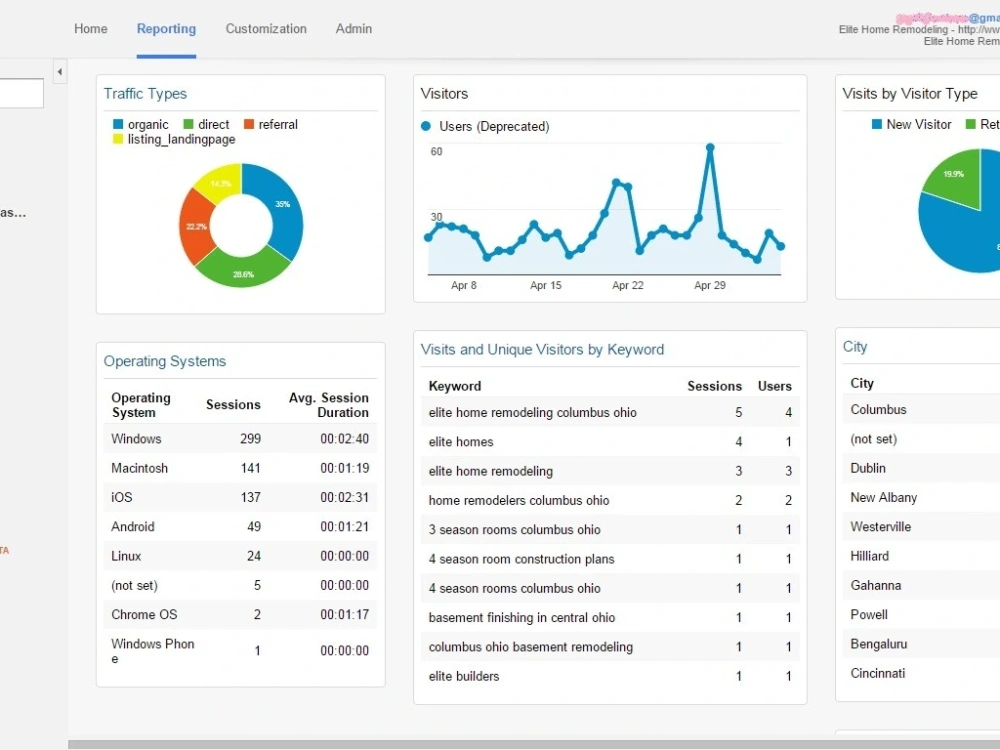Open the Traffic Types widget title

click(x=145, y=94)
